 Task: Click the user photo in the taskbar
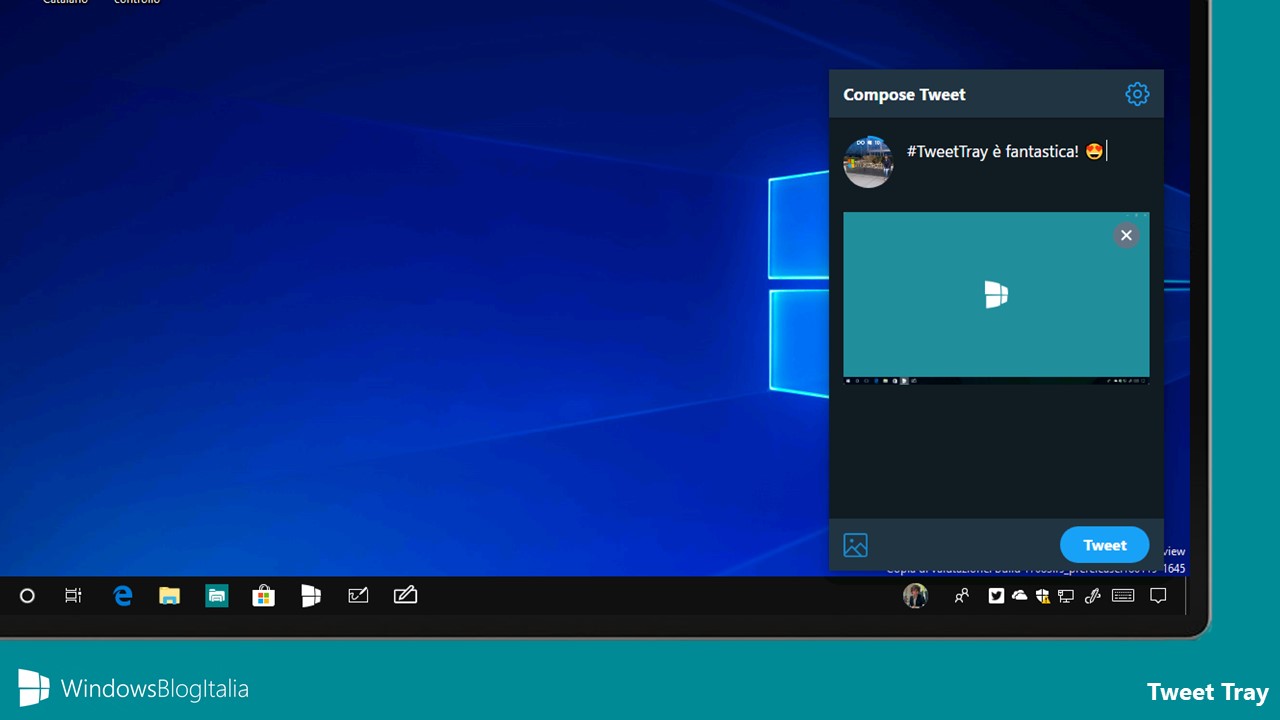(915, 596)
